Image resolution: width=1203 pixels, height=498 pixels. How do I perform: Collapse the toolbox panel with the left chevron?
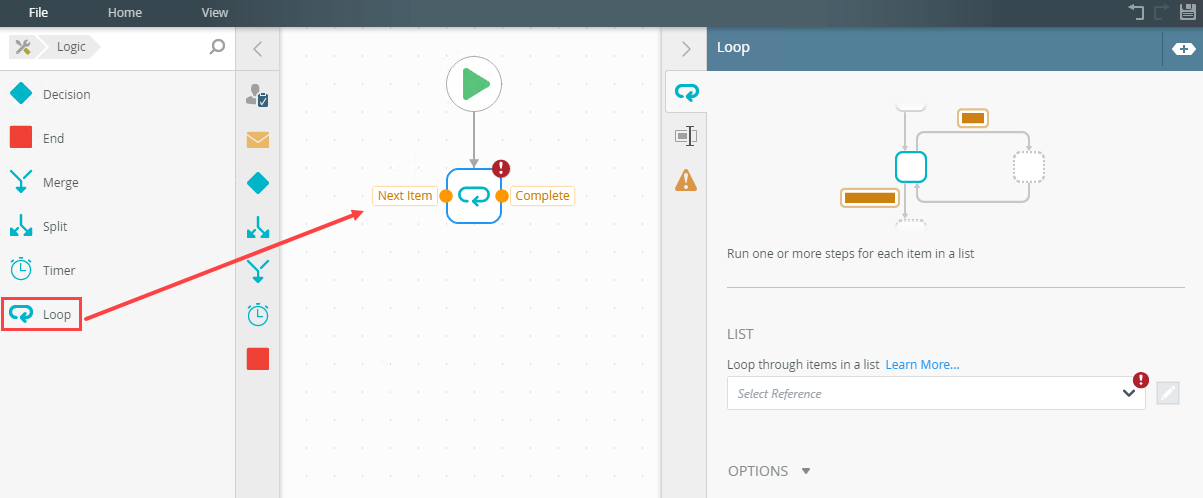coord(257,48)
